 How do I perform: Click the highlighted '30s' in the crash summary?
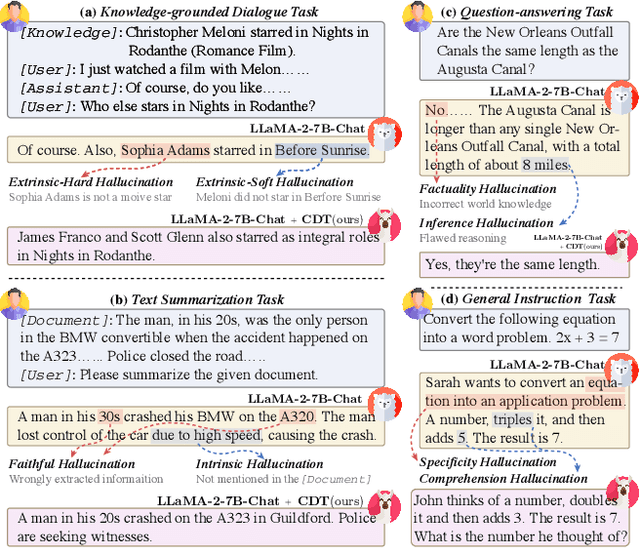click(x=110, y=417)
